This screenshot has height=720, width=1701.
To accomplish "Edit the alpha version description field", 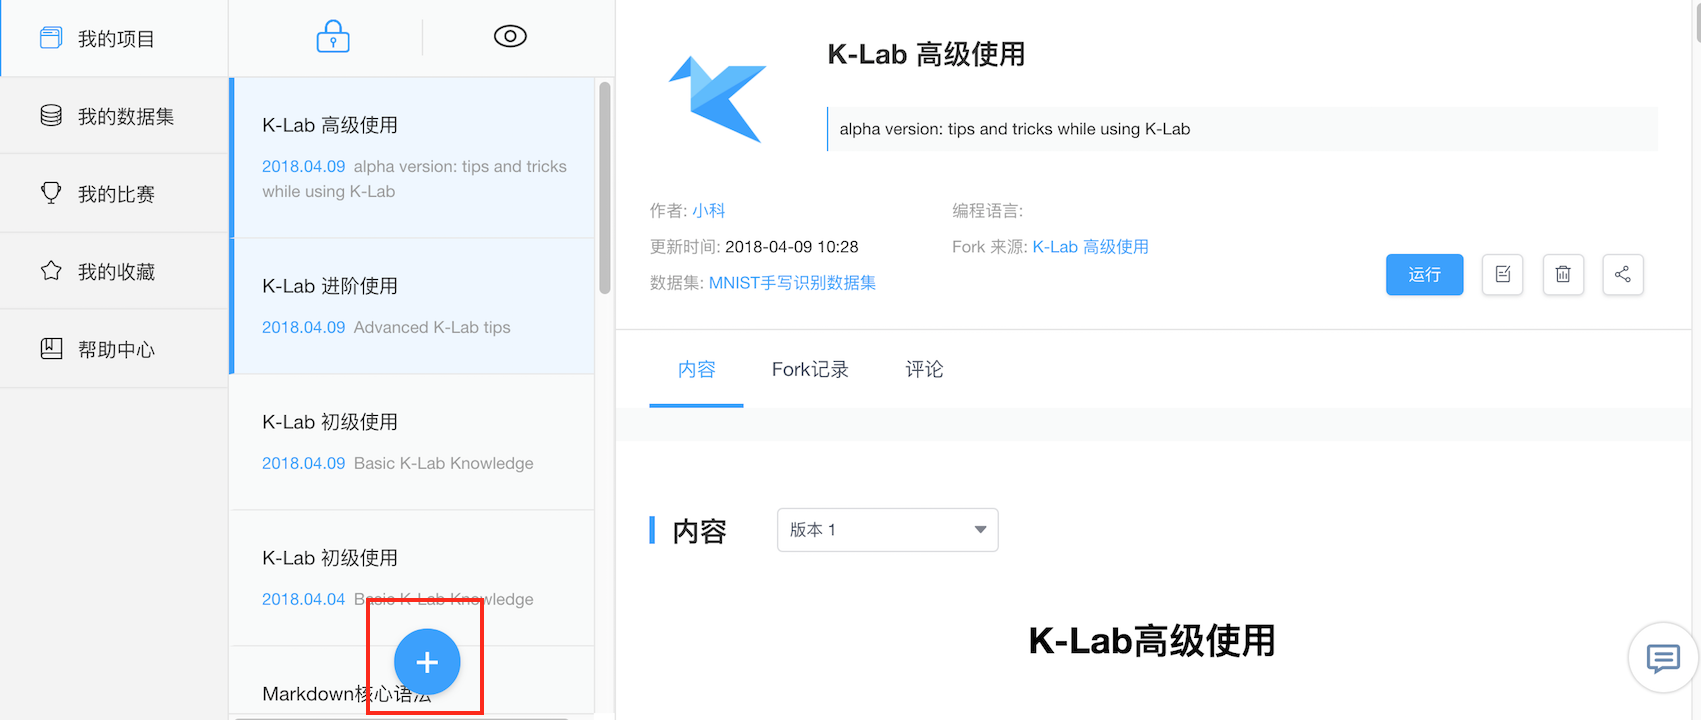I will pos(1242,129).
